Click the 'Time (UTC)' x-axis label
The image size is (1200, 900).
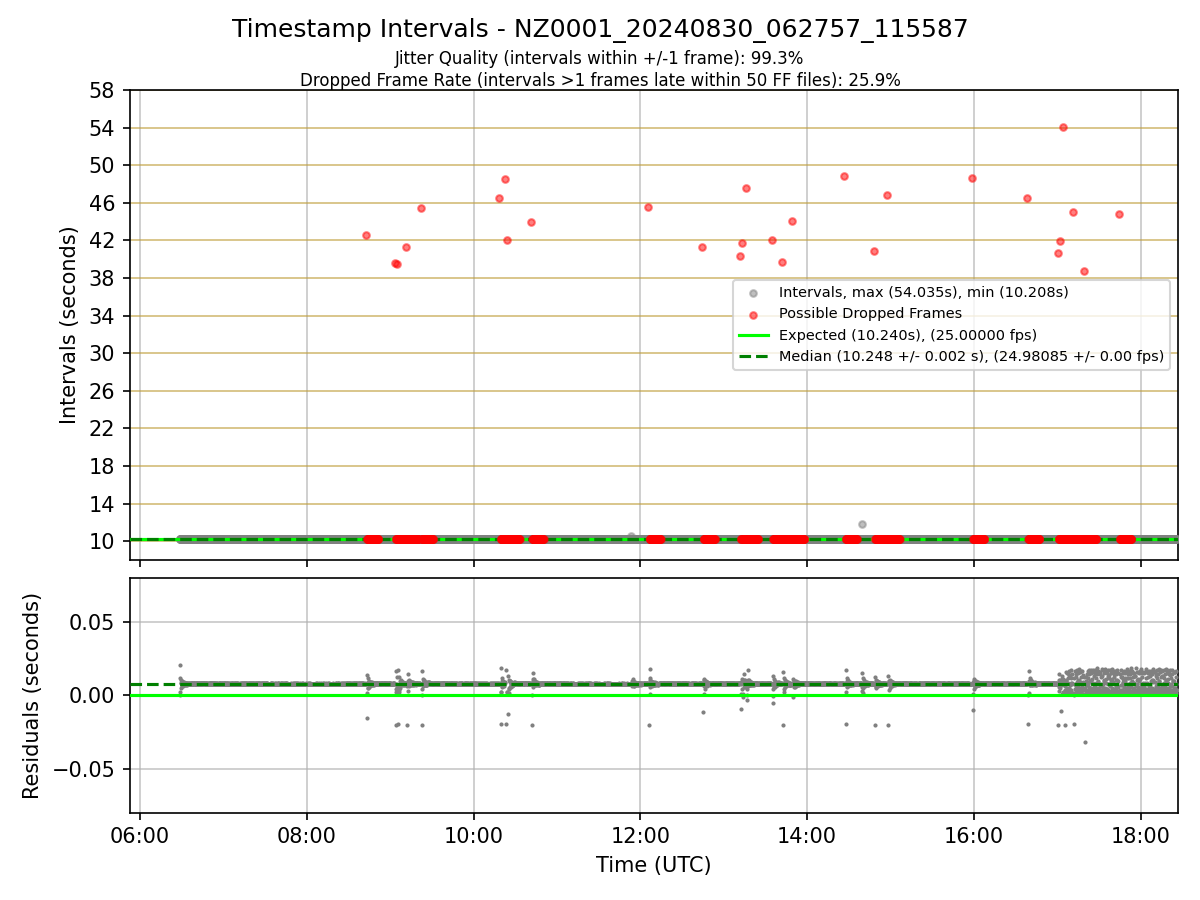(653, 865)
